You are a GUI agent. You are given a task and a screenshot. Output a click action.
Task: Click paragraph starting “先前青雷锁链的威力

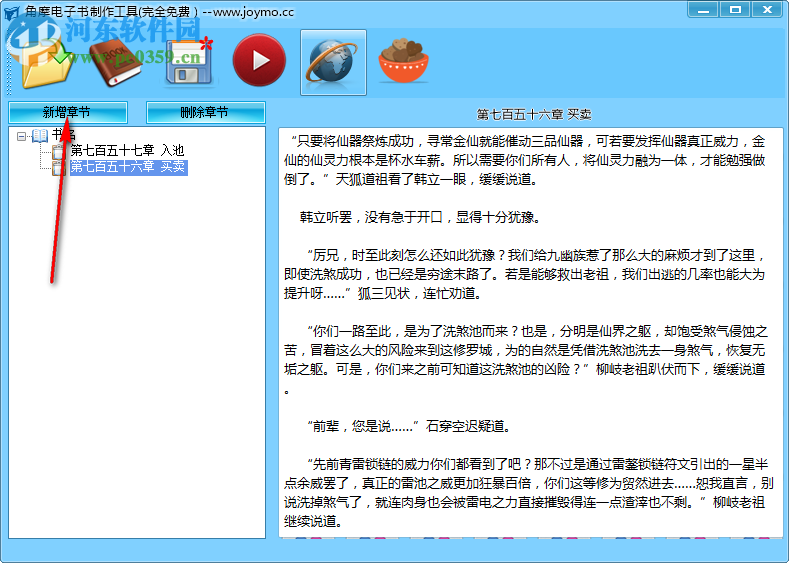point(528,493)
